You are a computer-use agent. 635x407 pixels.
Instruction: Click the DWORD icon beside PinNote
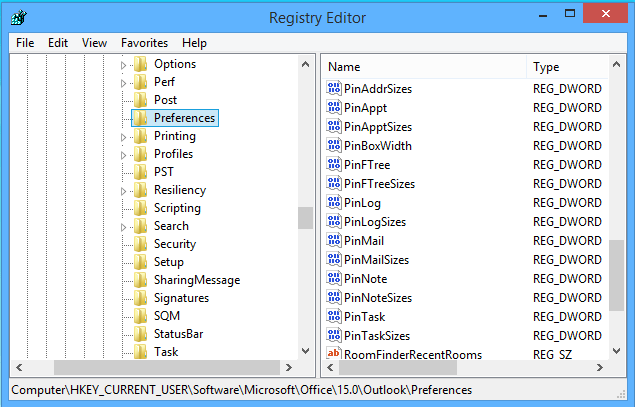click(x=334, y=279)
